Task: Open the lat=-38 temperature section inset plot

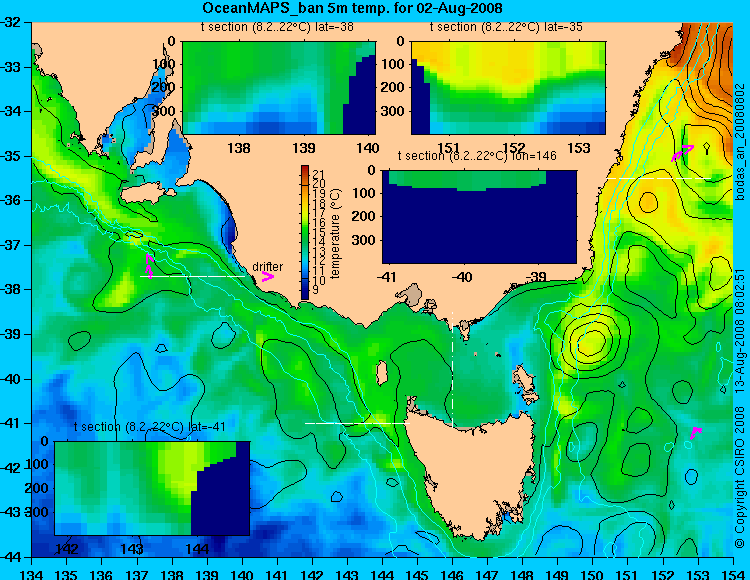Action: (x=279, y=88)
